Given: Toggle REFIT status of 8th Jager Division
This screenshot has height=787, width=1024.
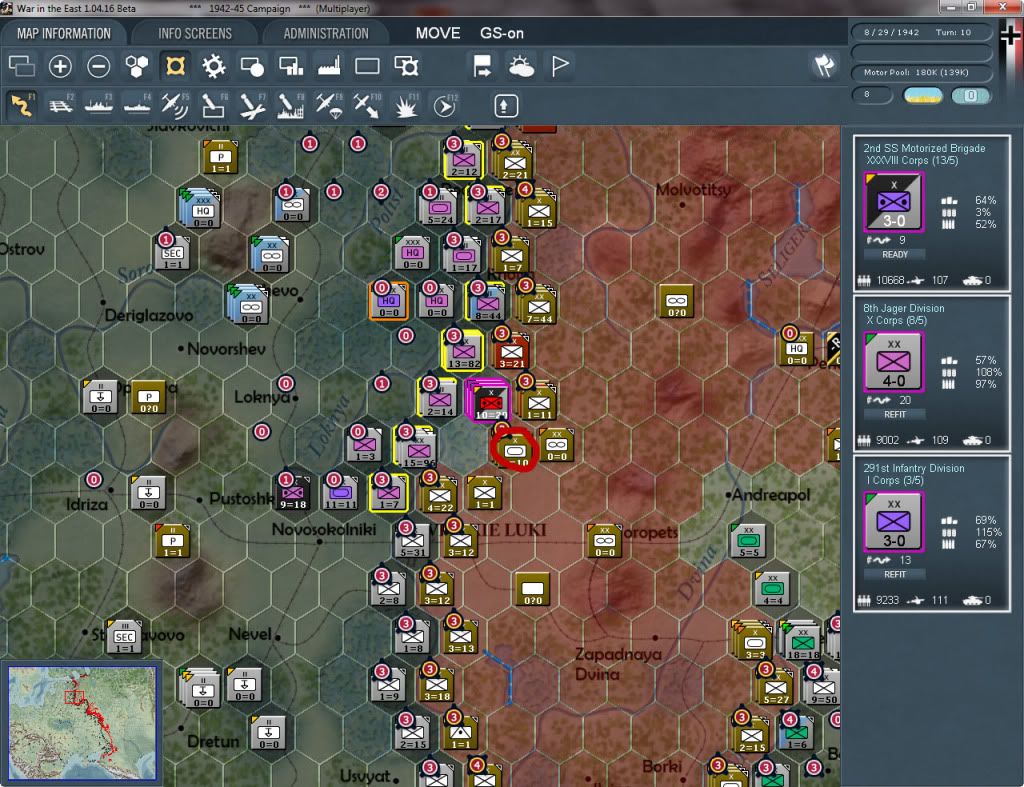Looking at the screenshot, I should 895,415.
